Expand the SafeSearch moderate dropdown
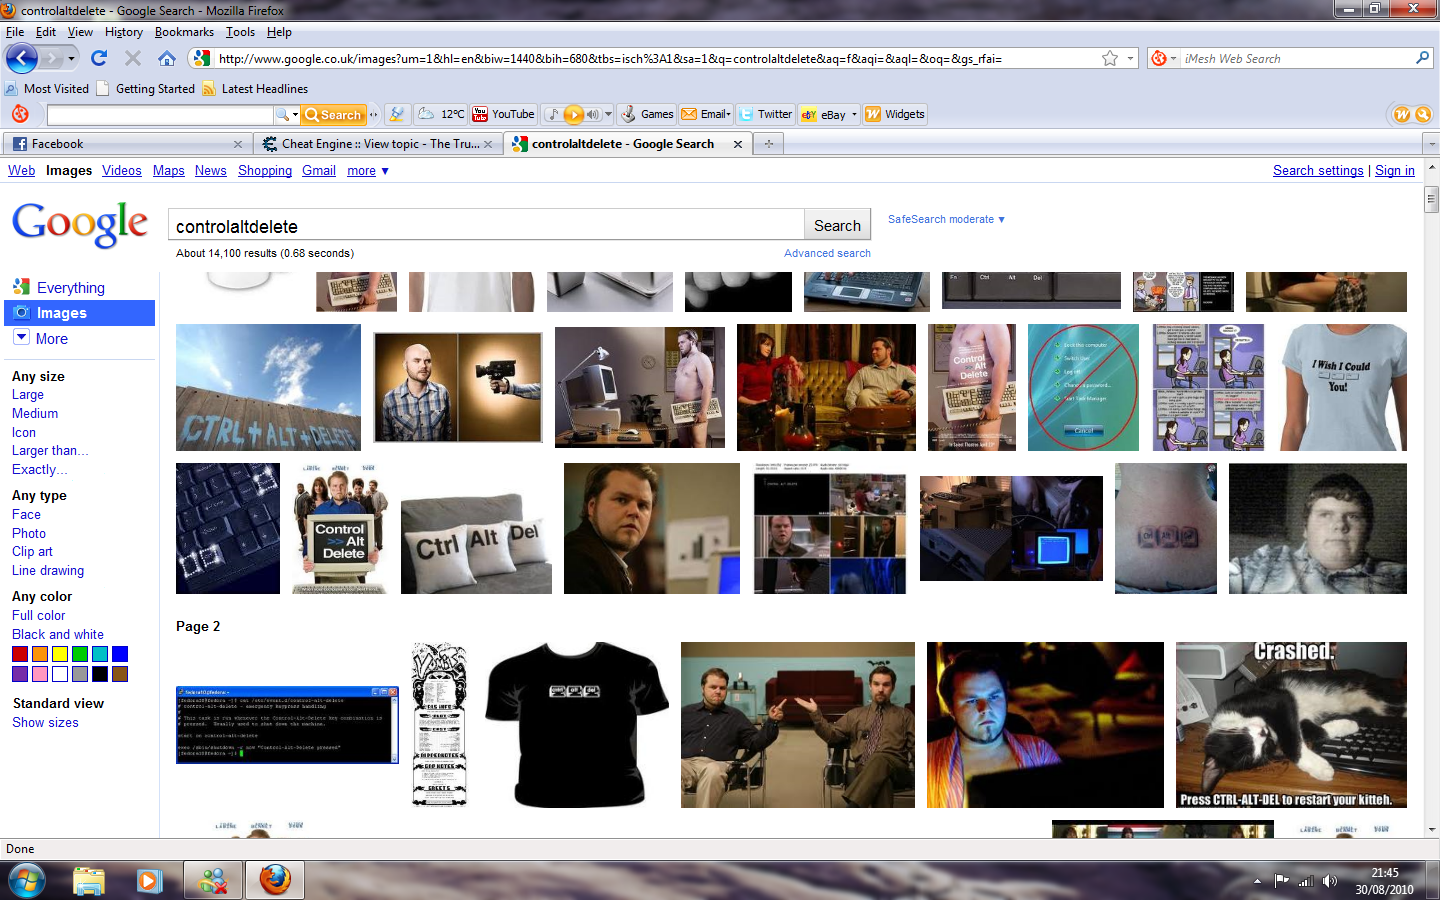The height and width of the screenshot is (900, 1440). [x=946, y=219]
